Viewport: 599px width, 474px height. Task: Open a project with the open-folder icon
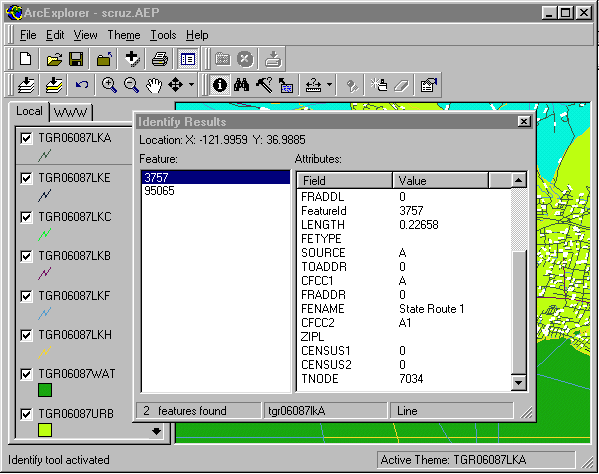(x=54, y=59)
